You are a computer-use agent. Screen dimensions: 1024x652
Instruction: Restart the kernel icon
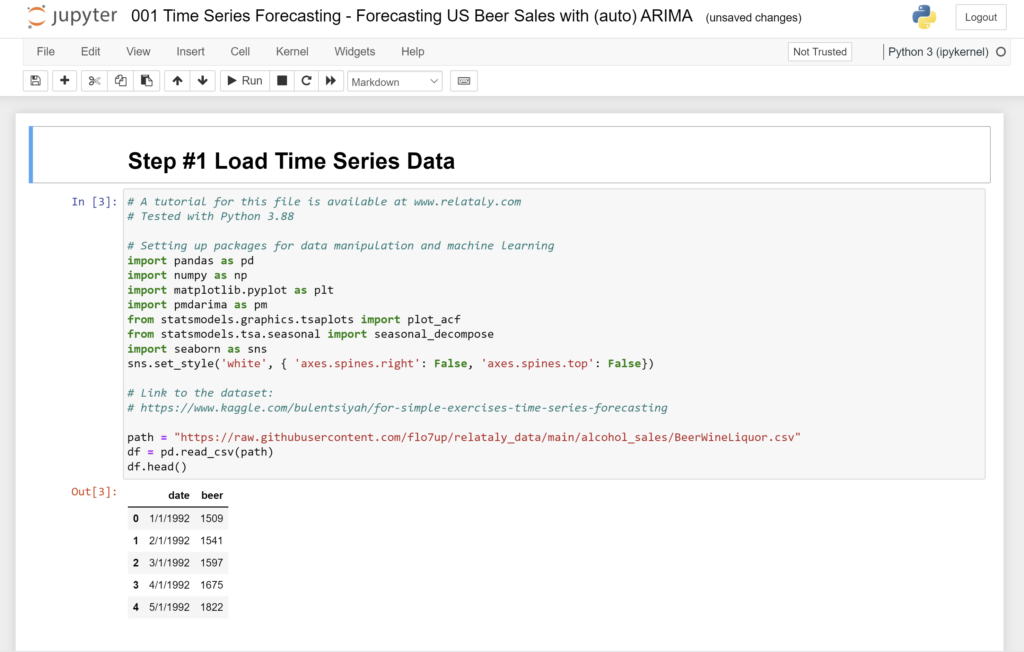(x=307, y=81)
